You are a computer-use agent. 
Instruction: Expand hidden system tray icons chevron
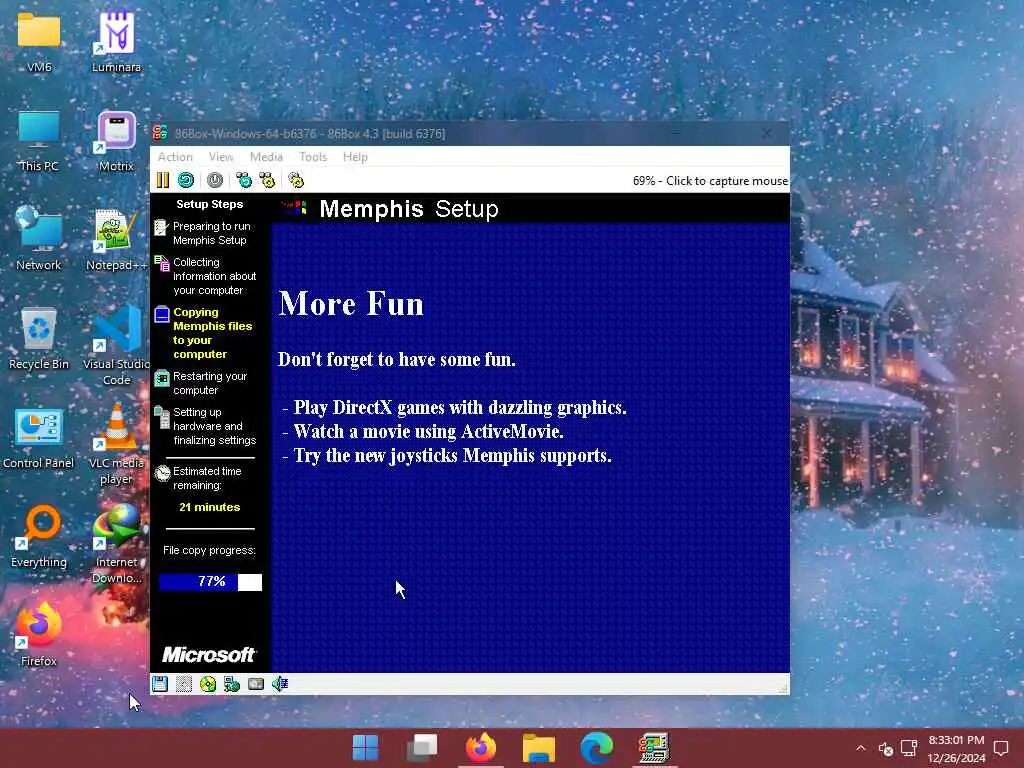(861, 748)
